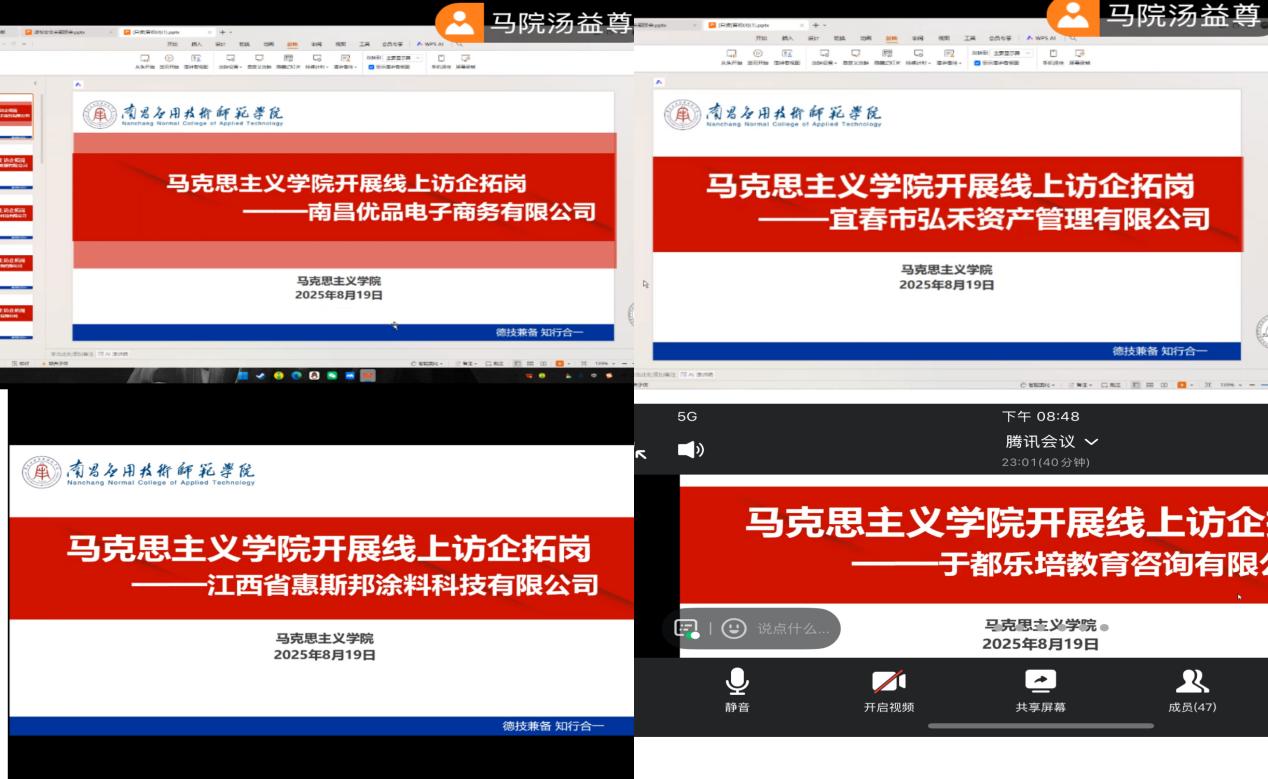The image size is (1268, 779).
Task: Tap the 共享屏幕 share screen icon
Action: tap(1040, 689)
